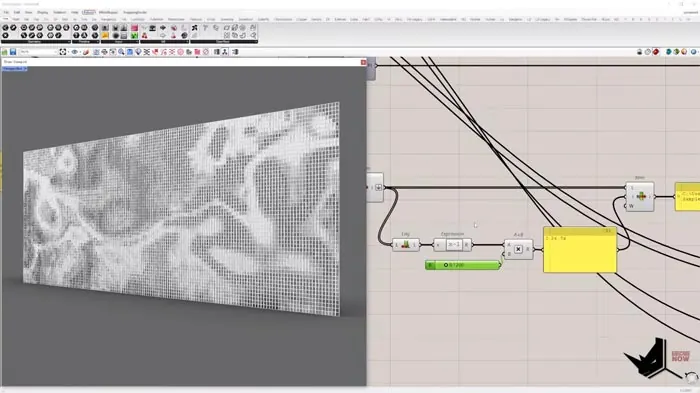Click the left name cap of the green slider

430,265
